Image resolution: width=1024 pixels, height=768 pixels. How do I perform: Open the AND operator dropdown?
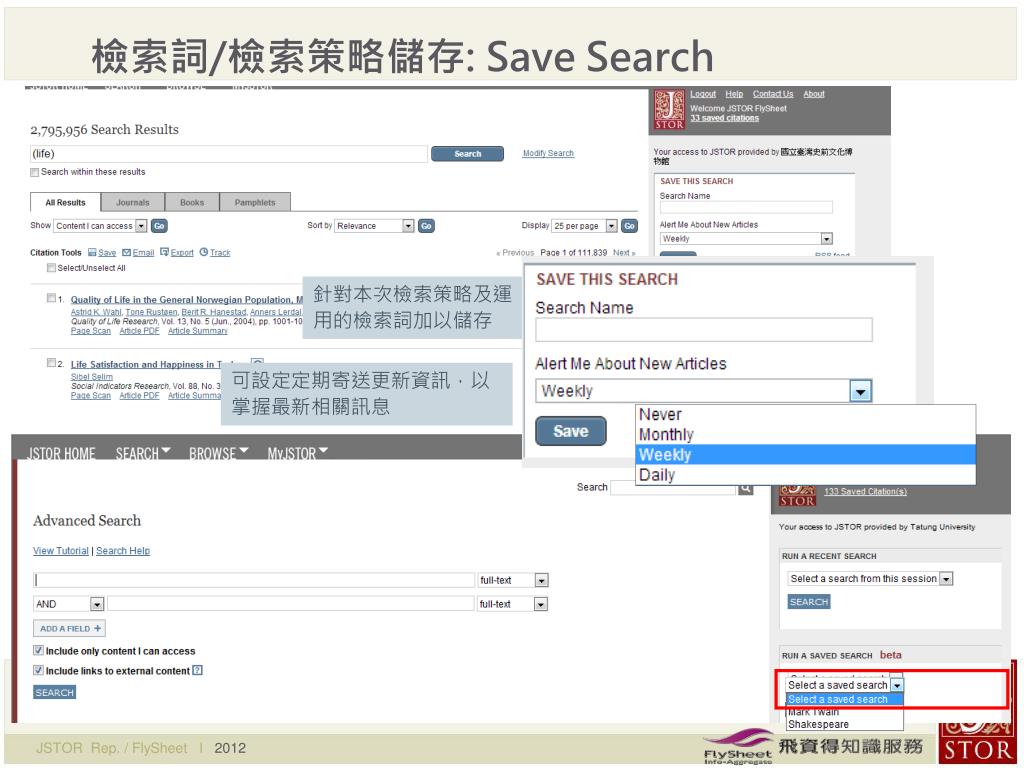[x=97, y=604]
